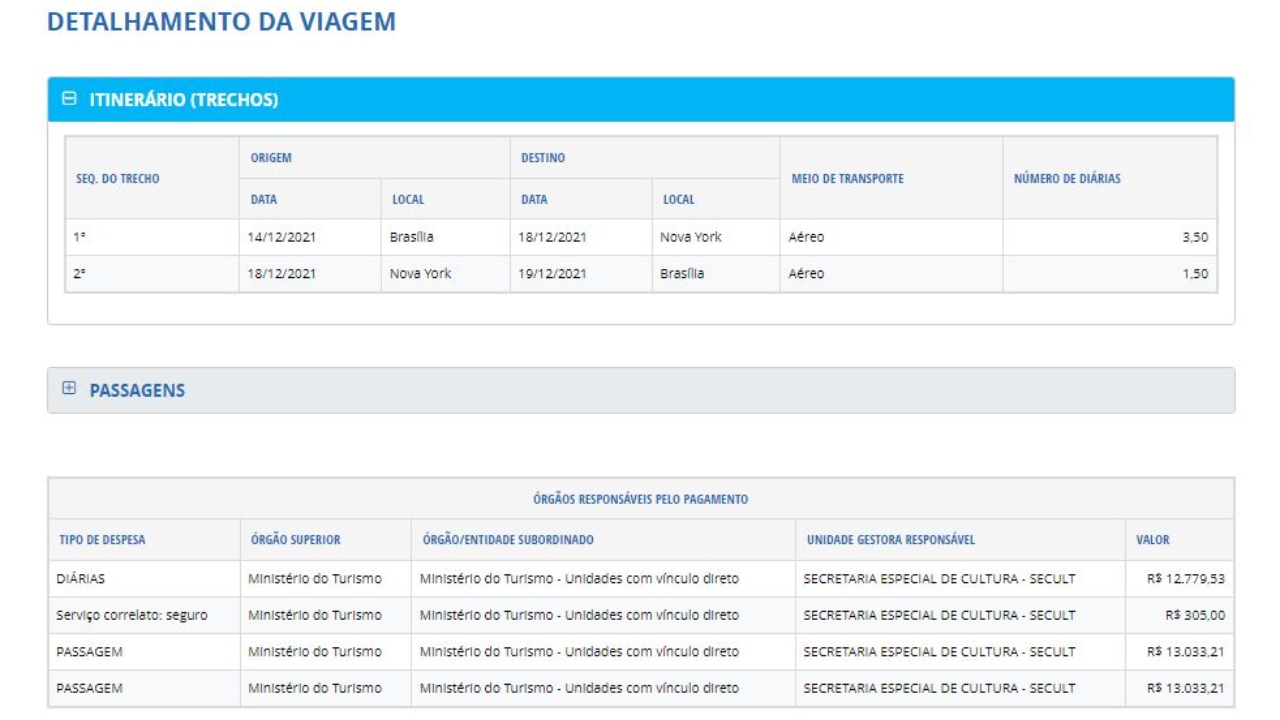Select origin date 14/12/2021
The image size is (1280, 720).
(282, 238)
